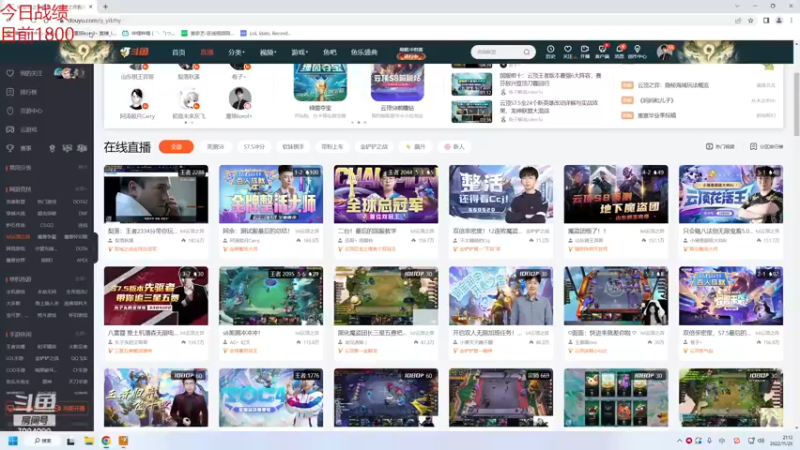The height and width of the screenshot is (450, 800).
Task: Open the 云顶花活王 stream thumbnail
Action: 731,194
